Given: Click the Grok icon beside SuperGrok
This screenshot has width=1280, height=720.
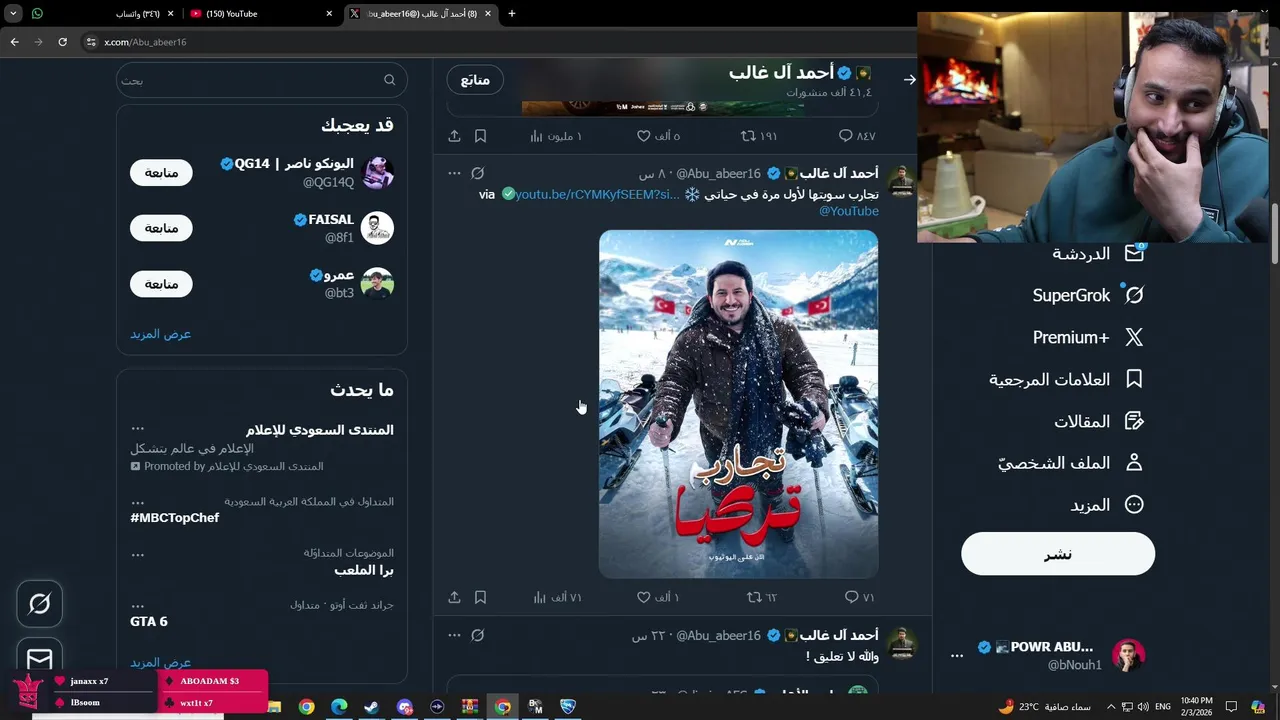Looking at the screenshot, I should (1134, 295).
